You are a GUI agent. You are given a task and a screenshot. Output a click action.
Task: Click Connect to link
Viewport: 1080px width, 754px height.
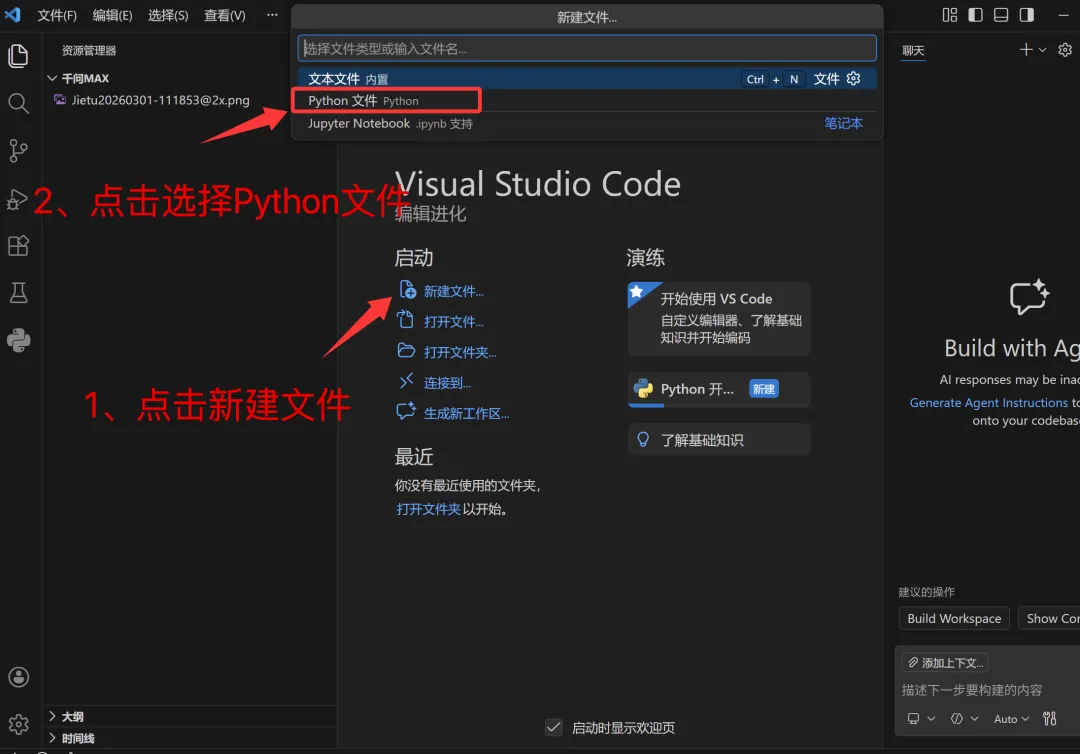pyautogui.click(x=447, y=383)
